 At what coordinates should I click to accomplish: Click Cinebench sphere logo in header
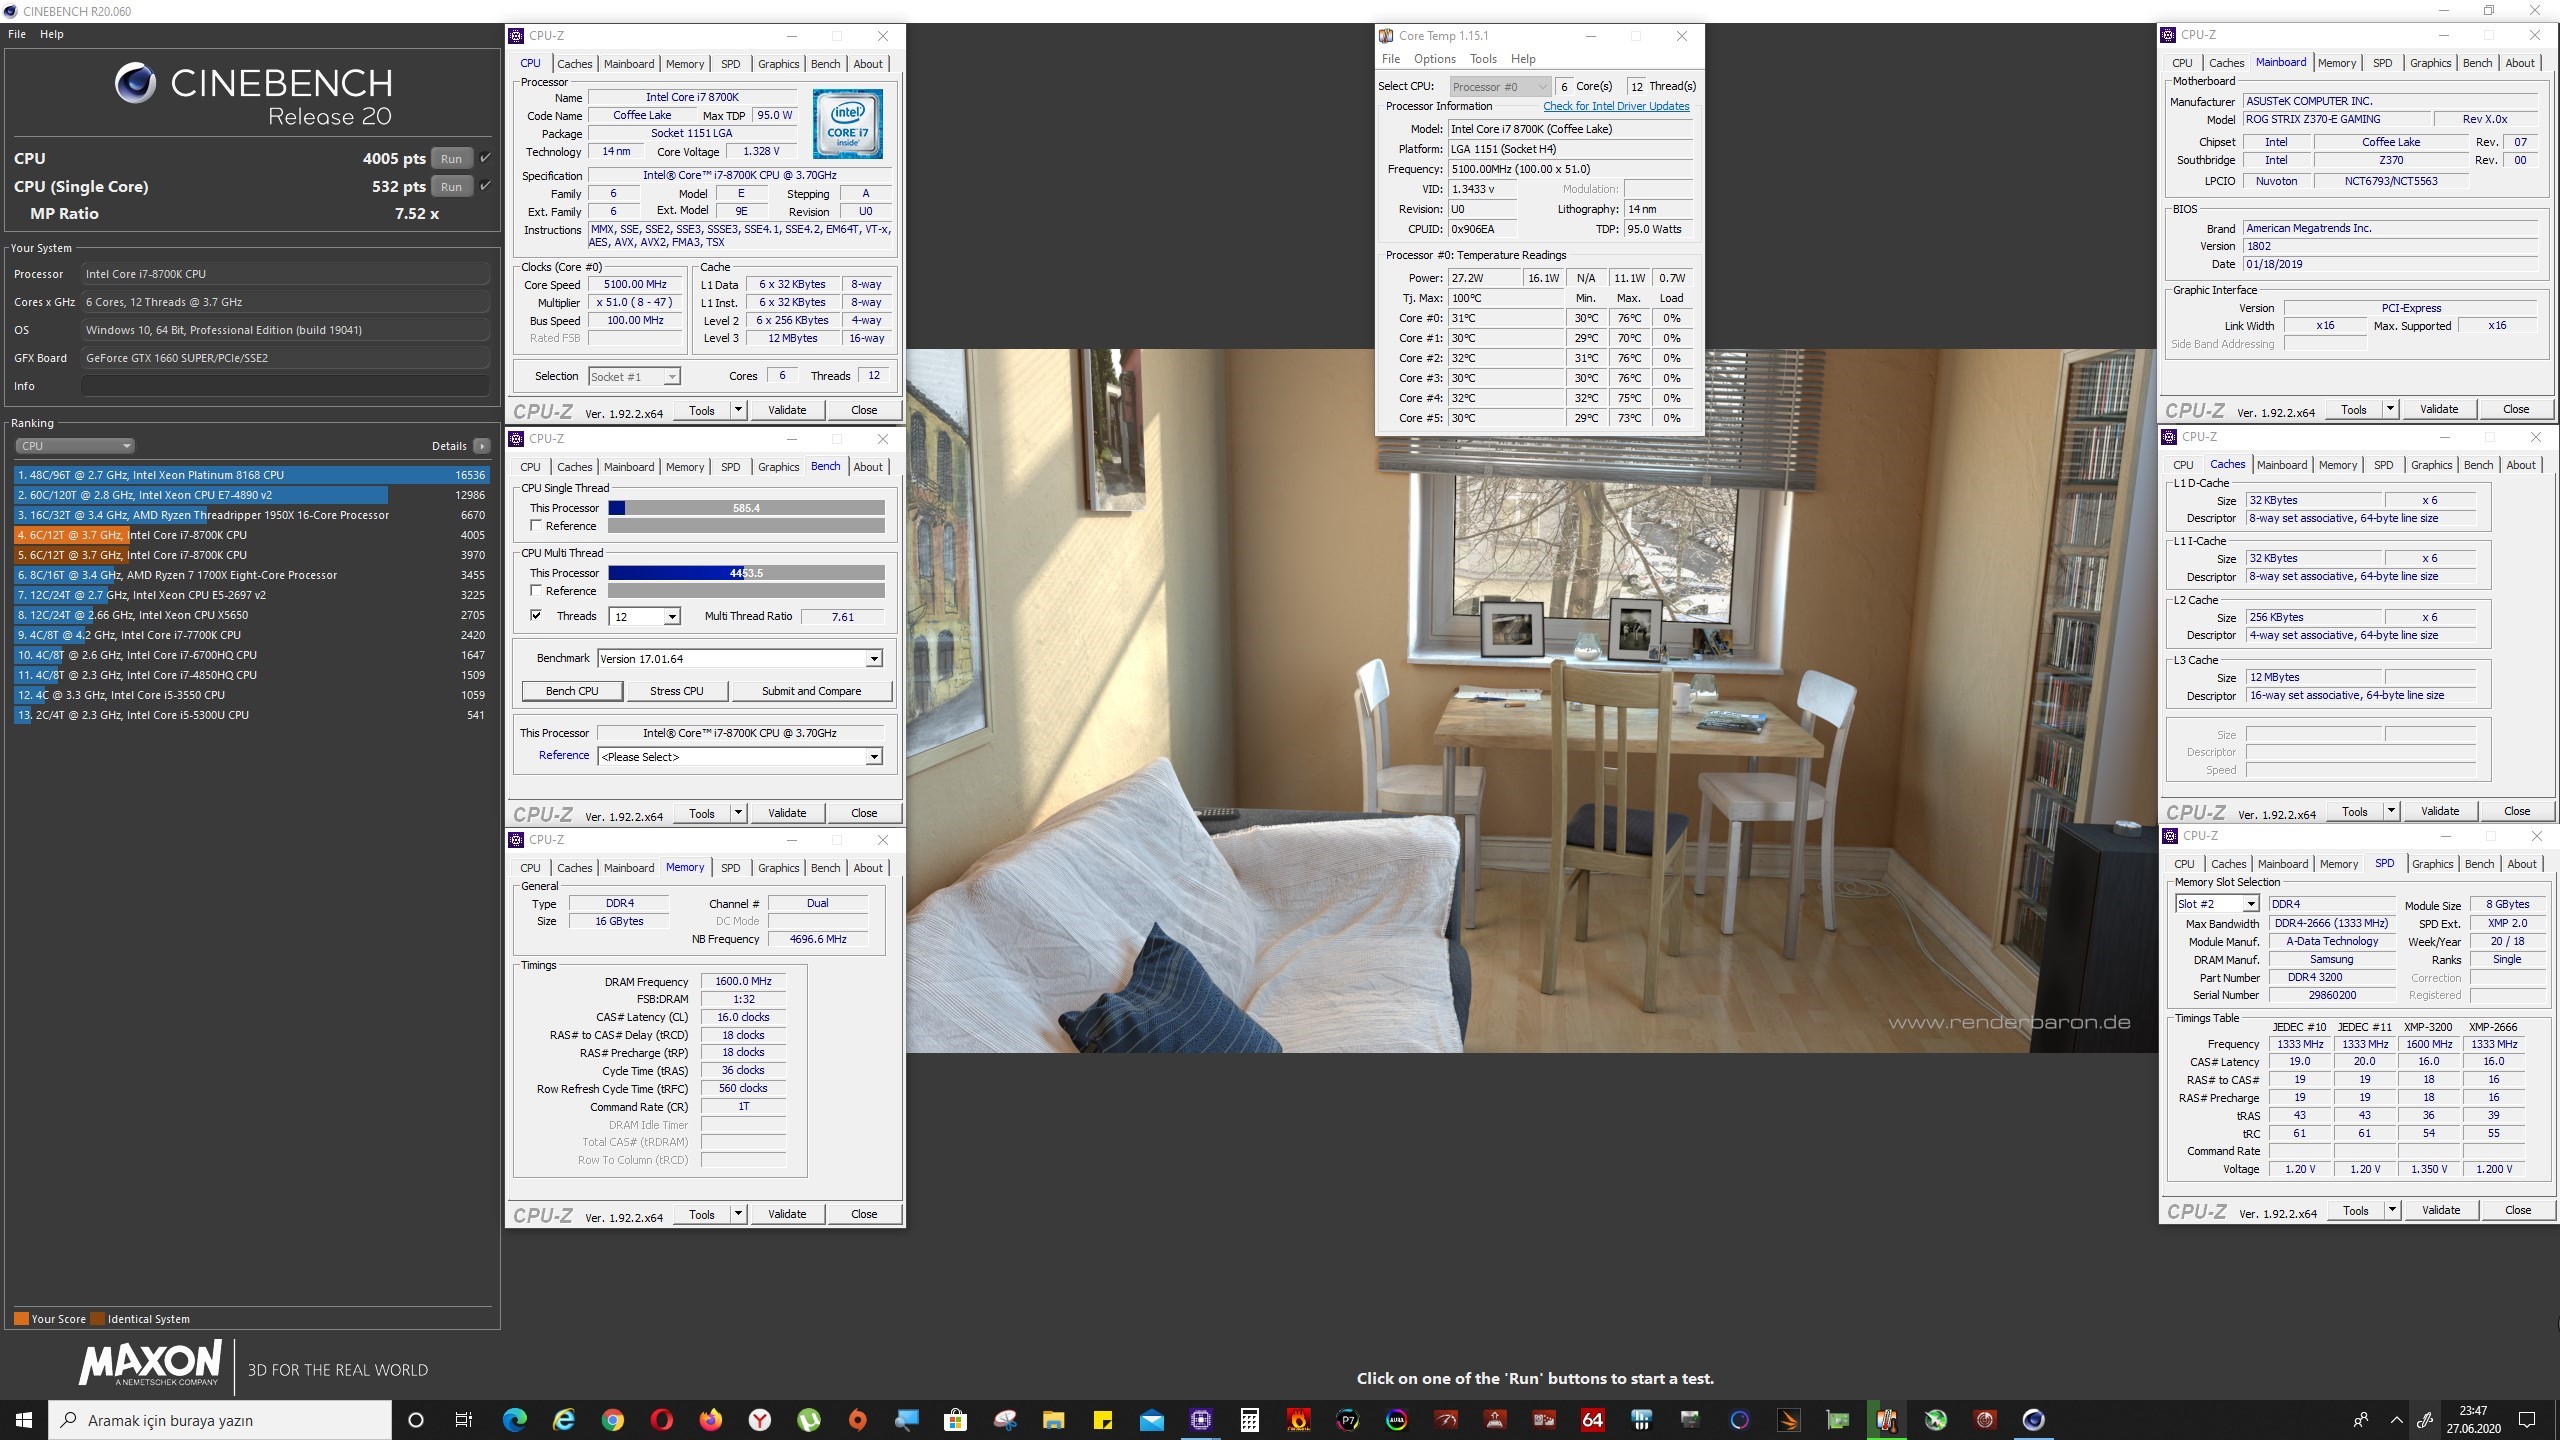pyautogui.click(x=135, y=83)
